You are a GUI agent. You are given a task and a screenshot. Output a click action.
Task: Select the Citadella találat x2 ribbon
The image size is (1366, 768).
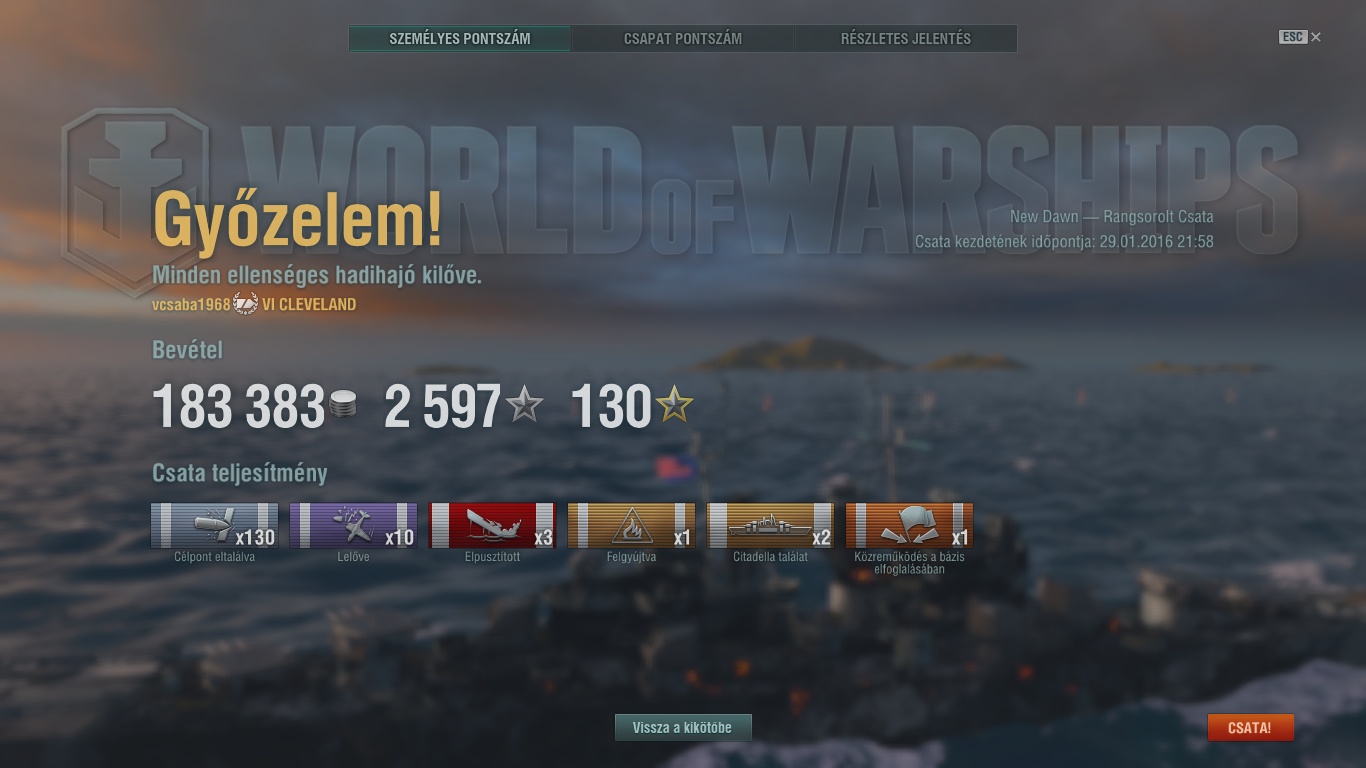[x=770, y=526]
